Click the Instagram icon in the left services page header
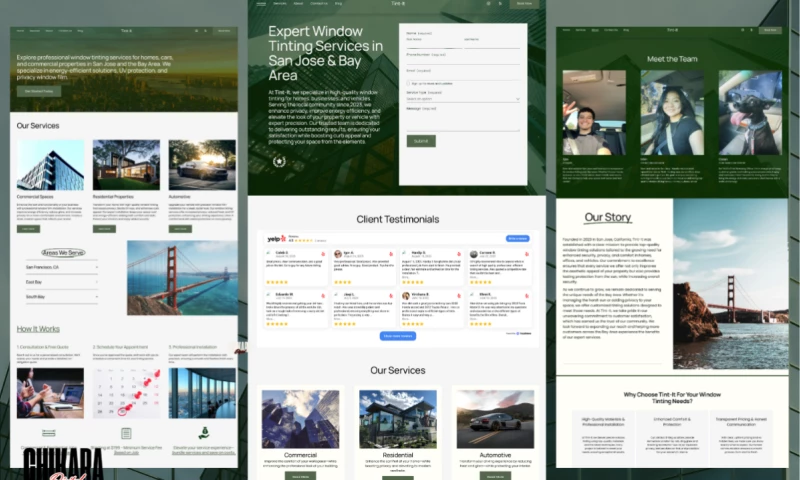Viewport: 800px width, 480px height. pyautogui.click(x=196, y=31)
